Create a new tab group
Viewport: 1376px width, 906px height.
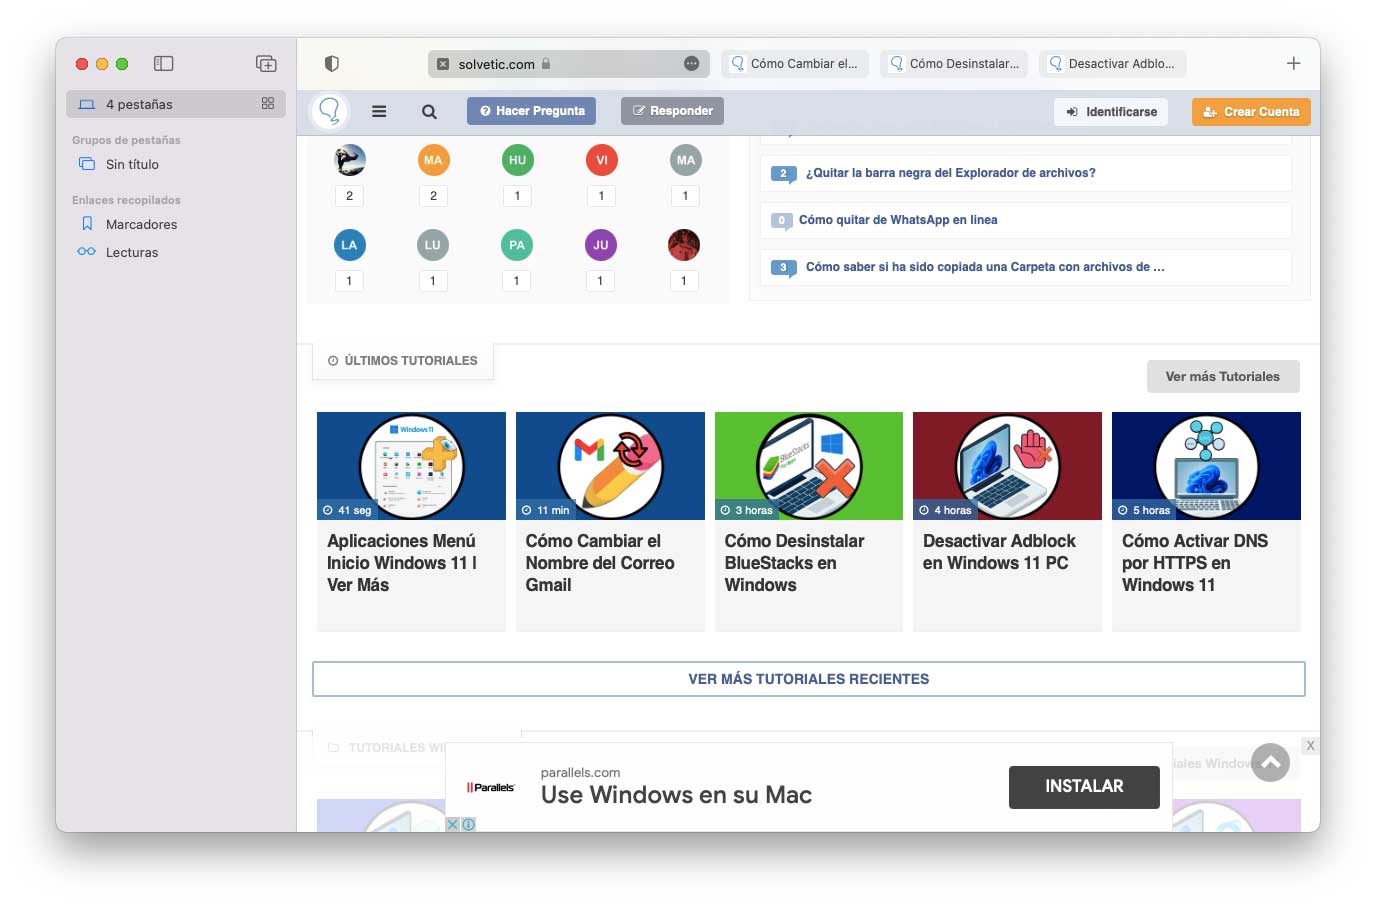266,64
